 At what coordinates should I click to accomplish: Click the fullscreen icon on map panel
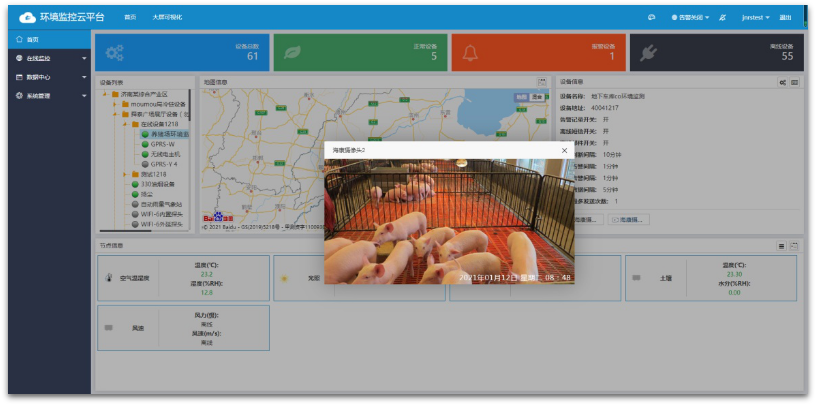(x=541, y=82)
